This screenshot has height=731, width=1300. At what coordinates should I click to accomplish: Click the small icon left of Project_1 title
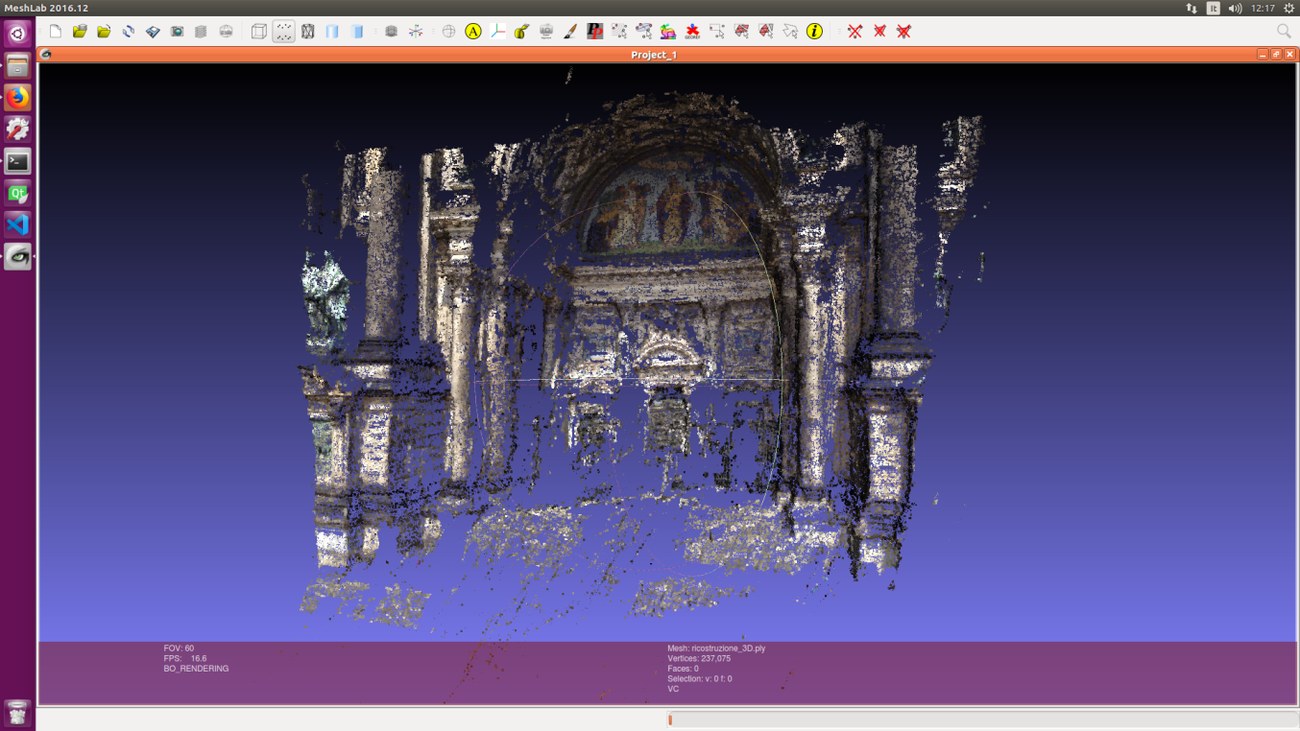46,54
